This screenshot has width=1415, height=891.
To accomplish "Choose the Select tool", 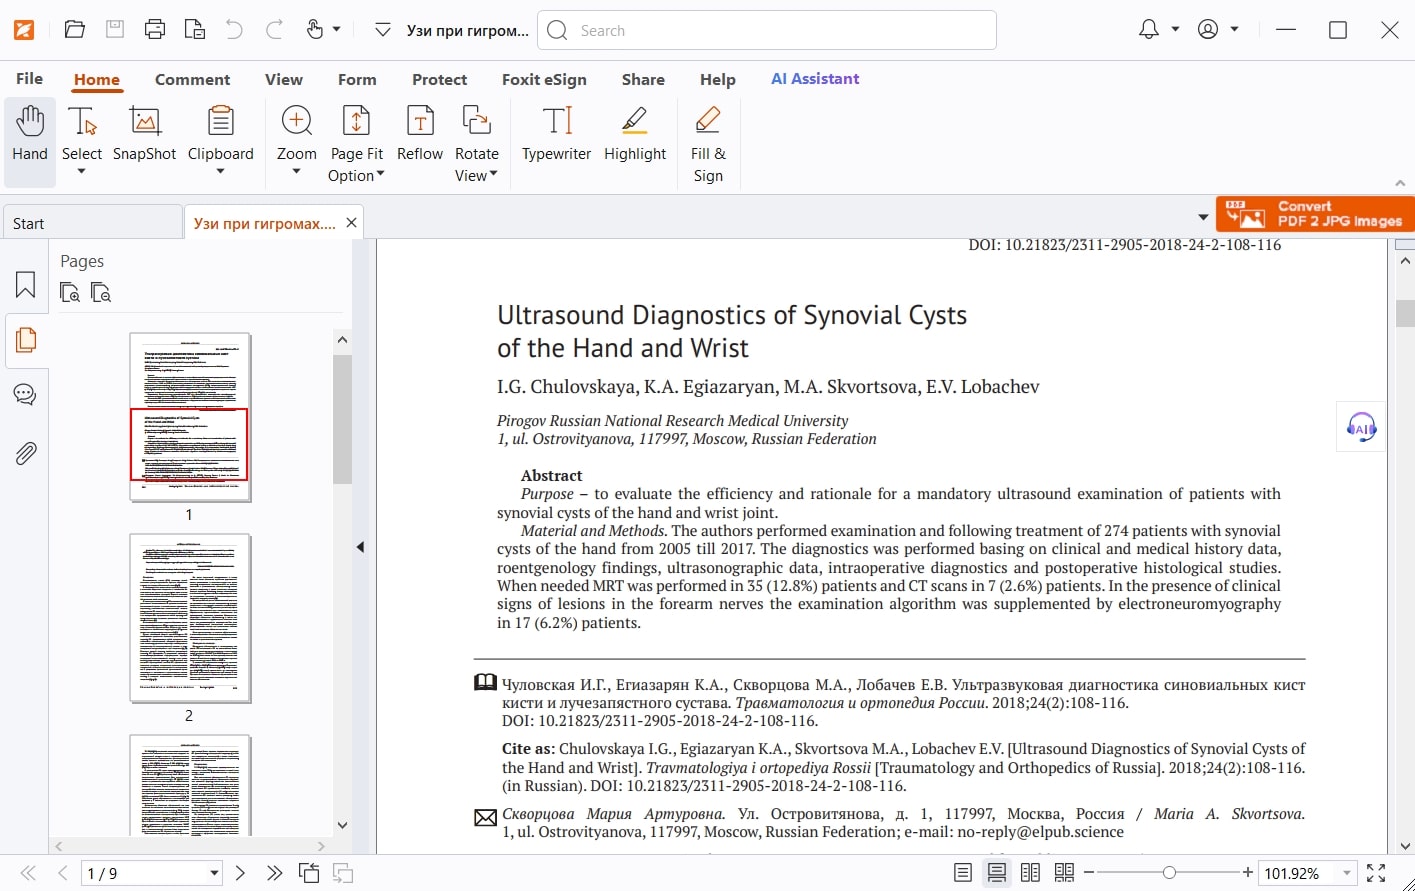I will (82, 141).
